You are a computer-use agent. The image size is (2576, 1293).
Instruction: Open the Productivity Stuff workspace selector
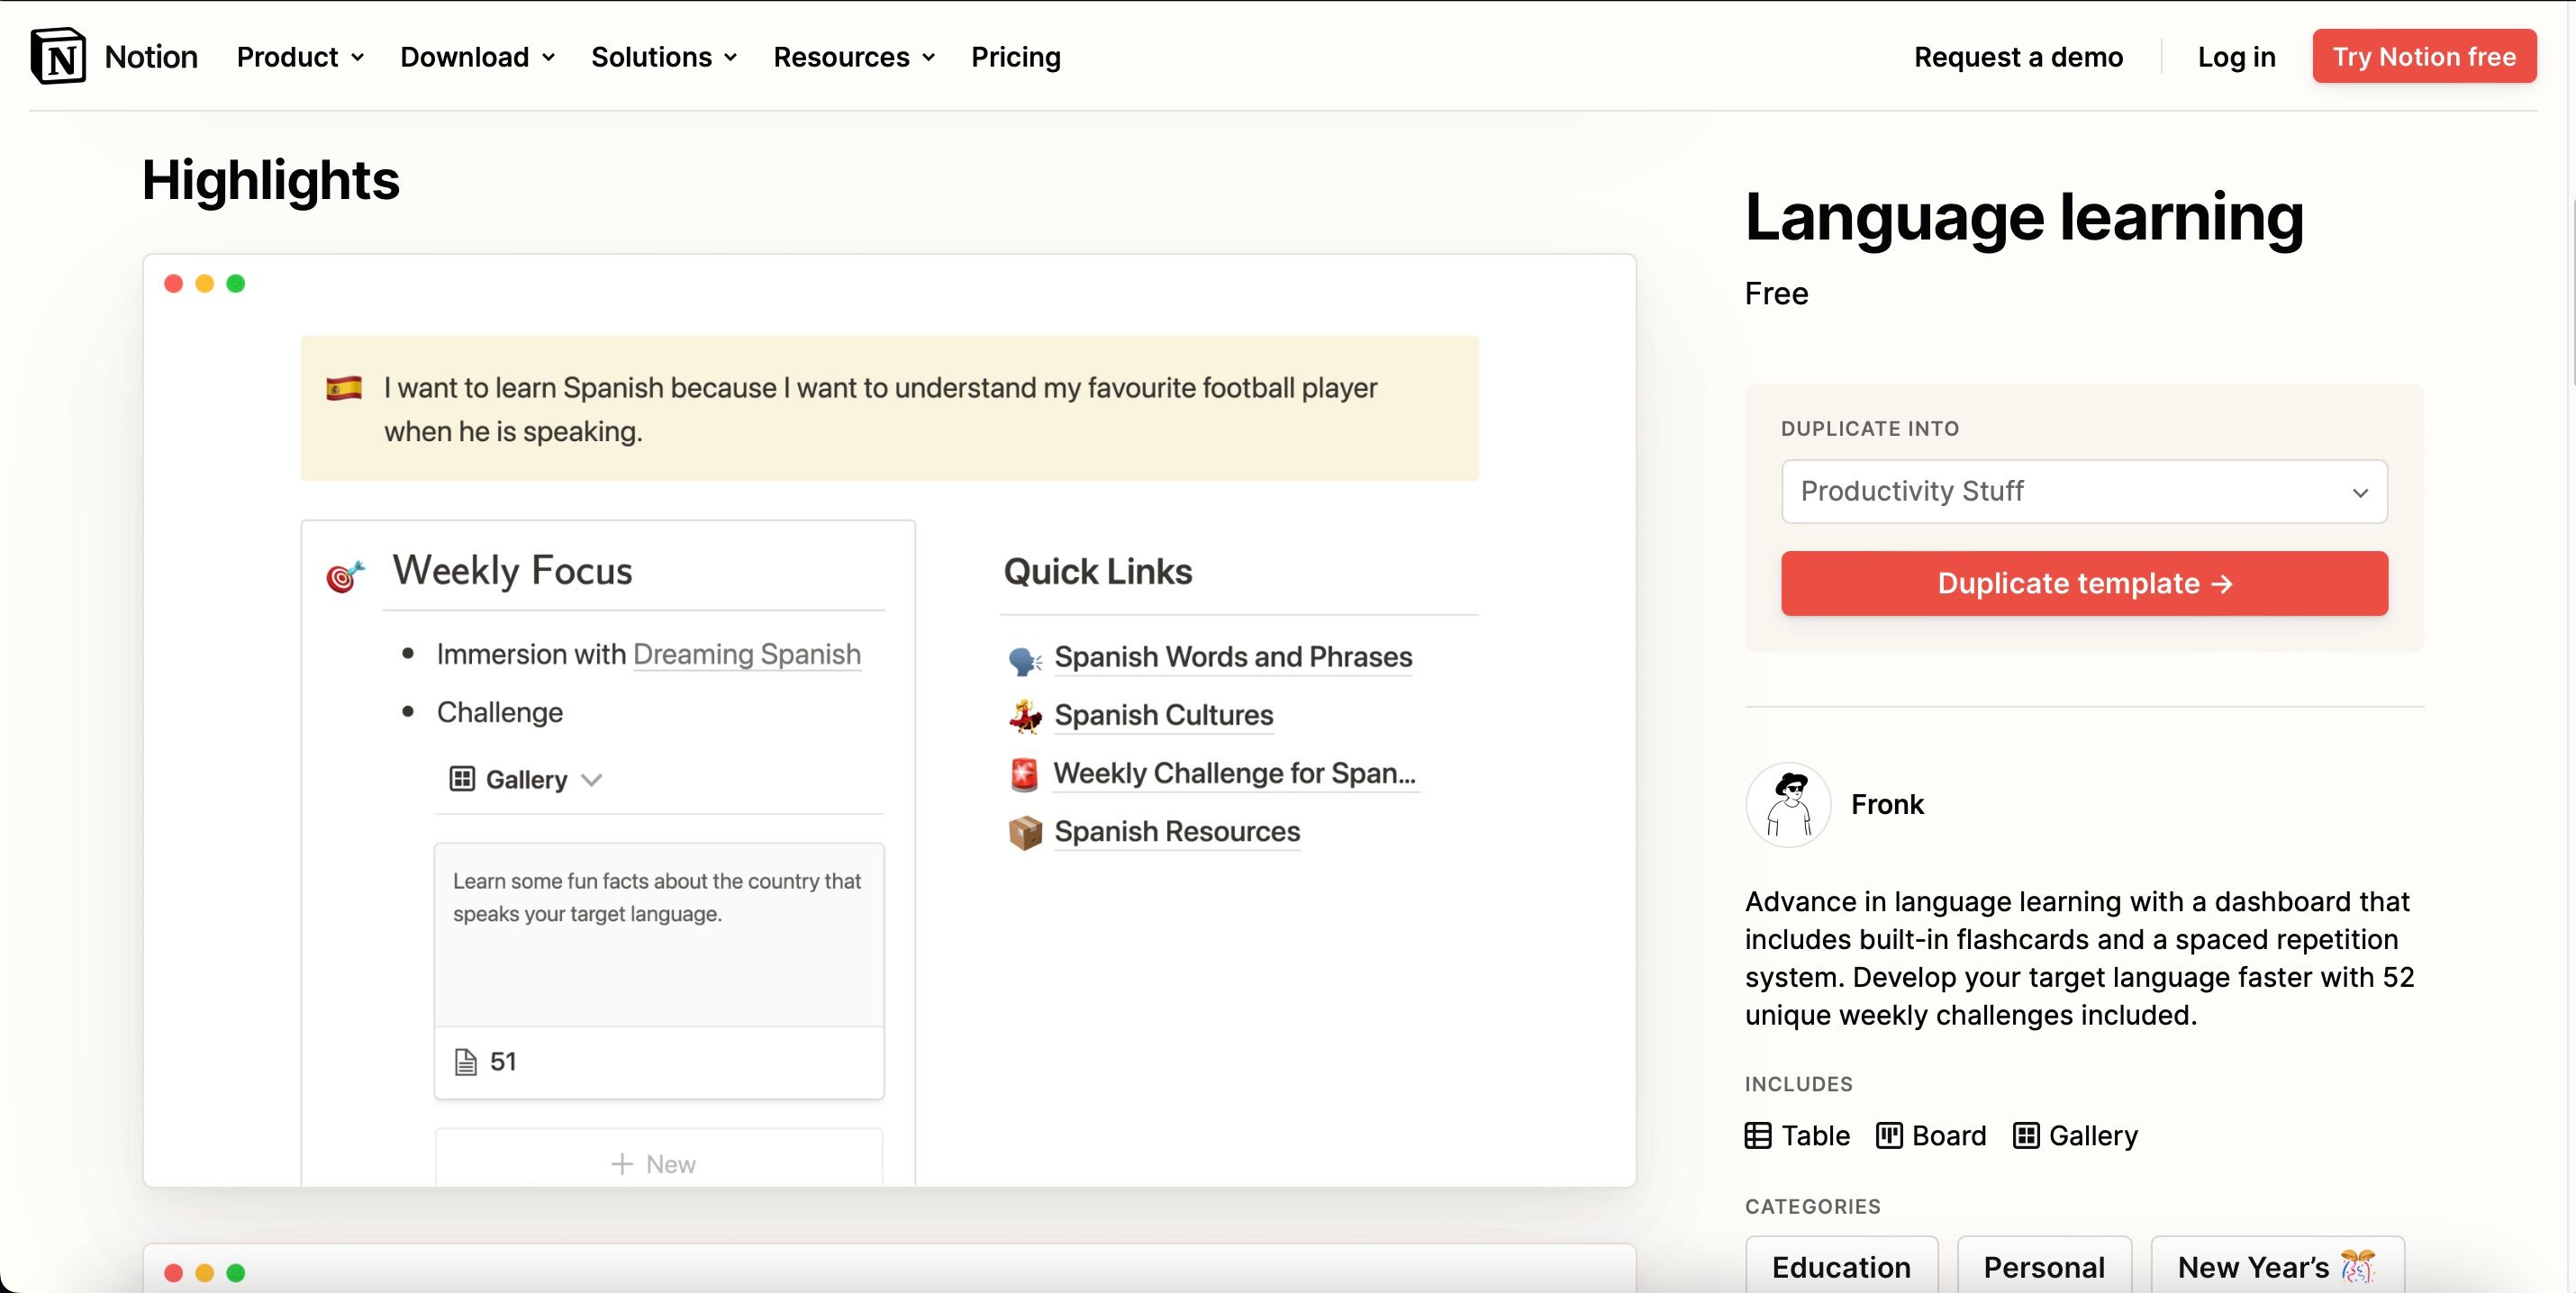[2084, 491]
